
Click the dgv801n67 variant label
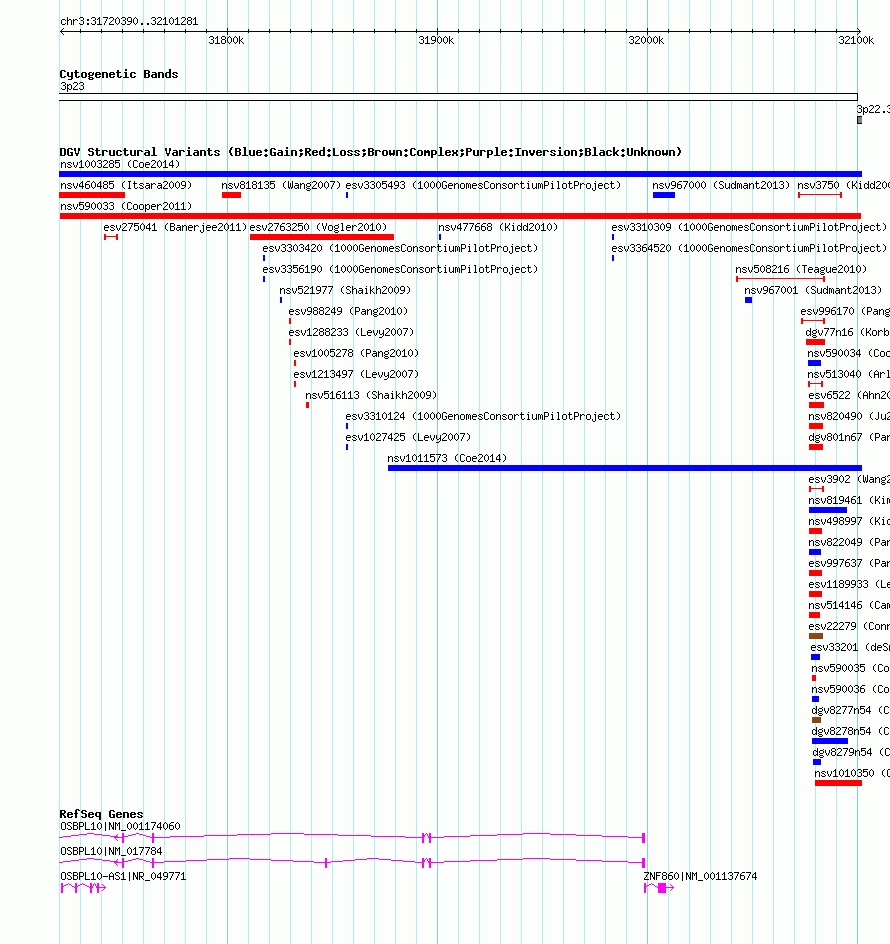point(849,438)
